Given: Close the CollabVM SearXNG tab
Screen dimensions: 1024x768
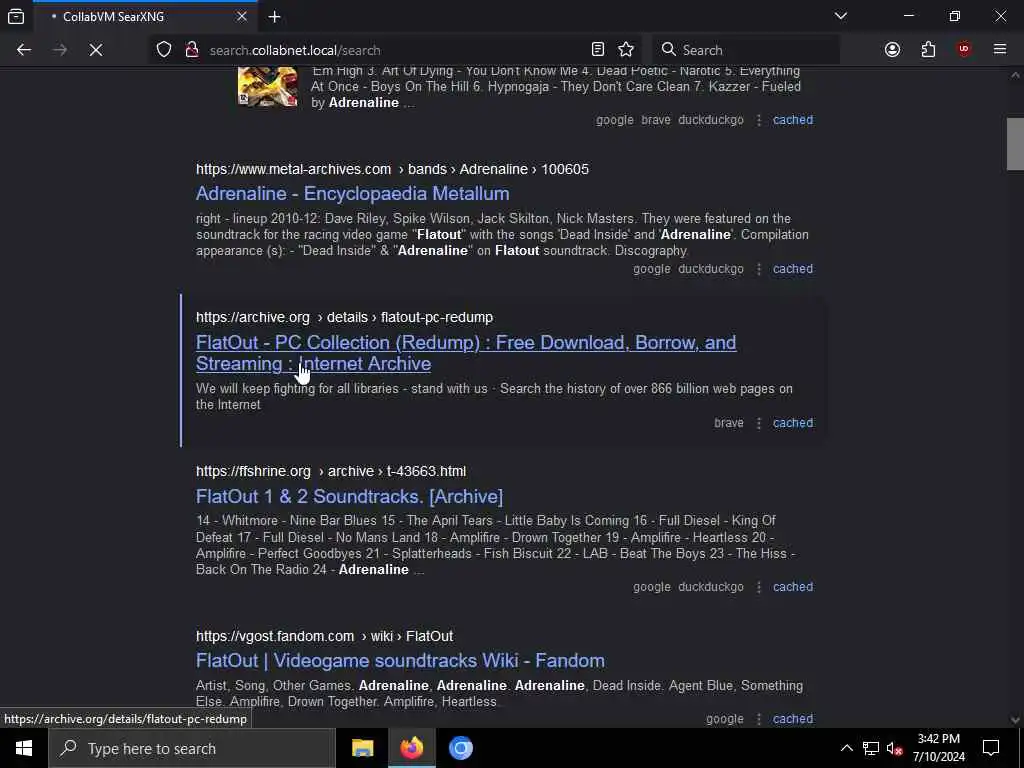Looking at the screenshot, I should (x=242, y=16).
